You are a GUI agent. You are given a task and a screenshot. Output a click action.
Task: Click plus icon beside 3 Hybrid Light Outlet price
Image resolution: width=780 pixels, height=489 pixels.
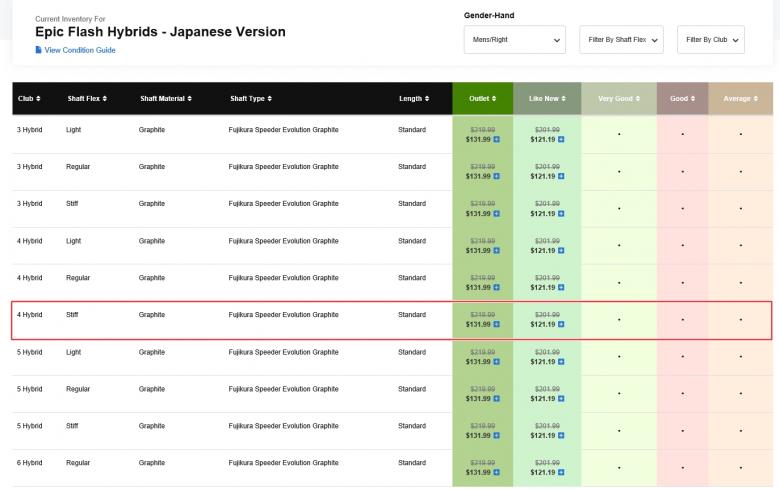(x=497, y=139)
